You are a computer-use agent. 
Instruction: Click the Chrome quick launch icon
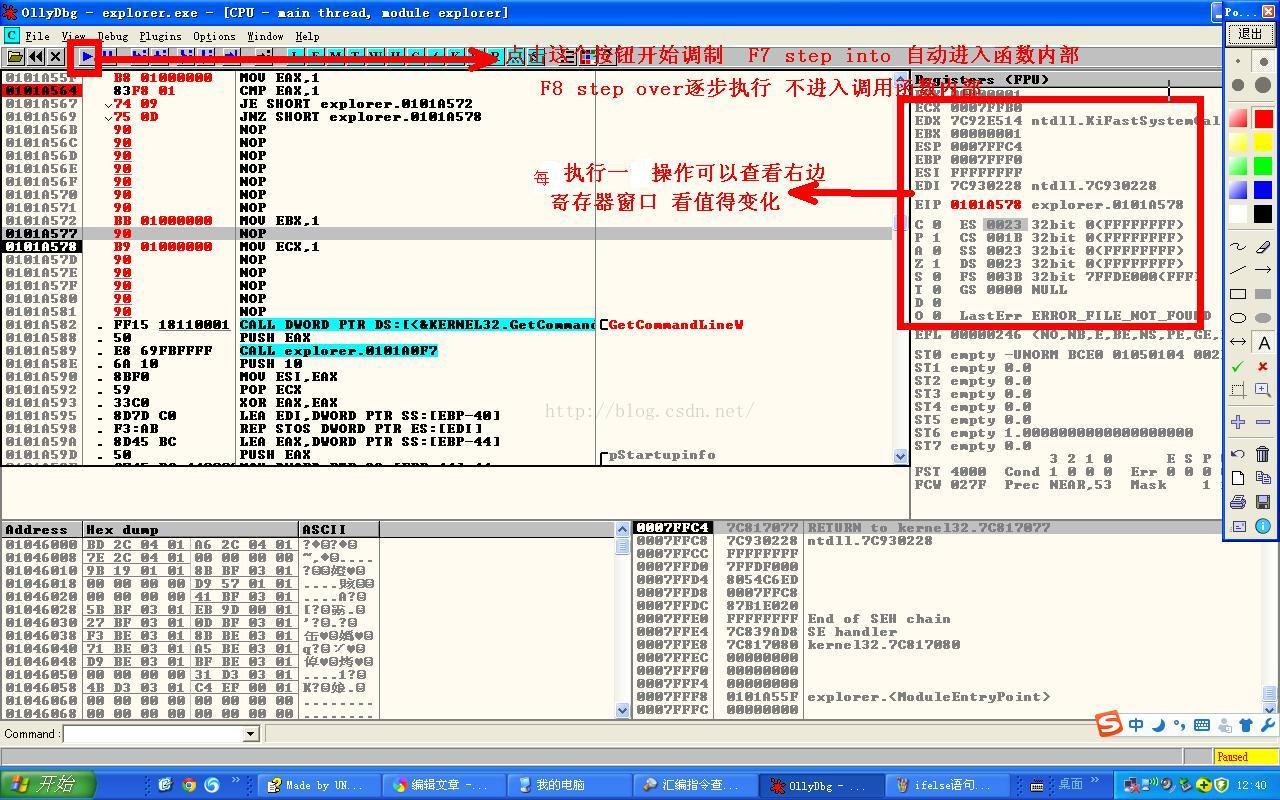click(x=188, y=785)
